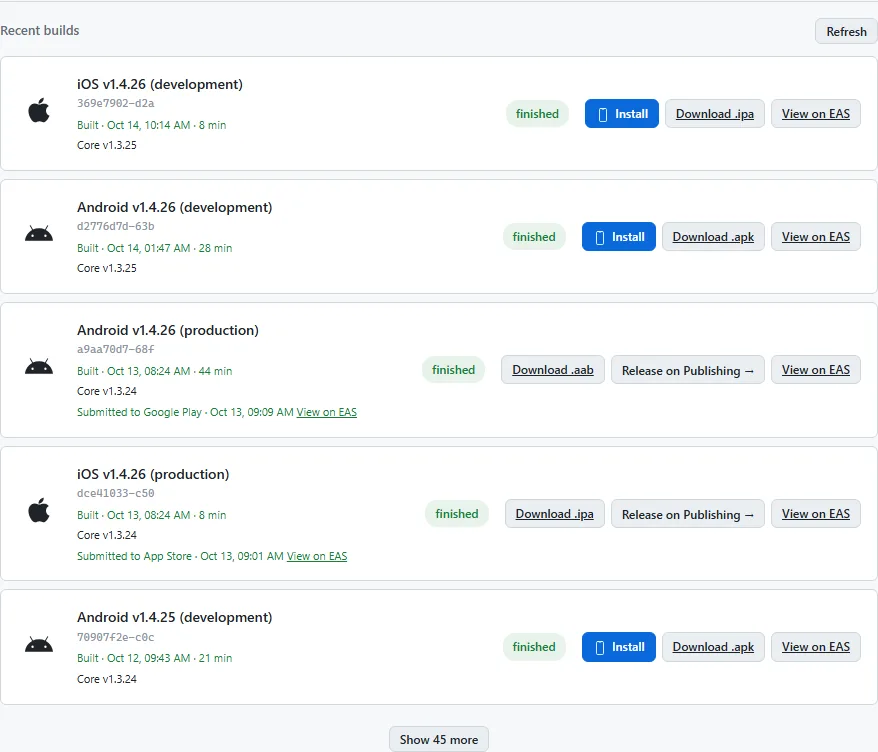The image size is (878, 752).
Task: Click build ID d2776d7d-63b
Action: pos(115,227)
